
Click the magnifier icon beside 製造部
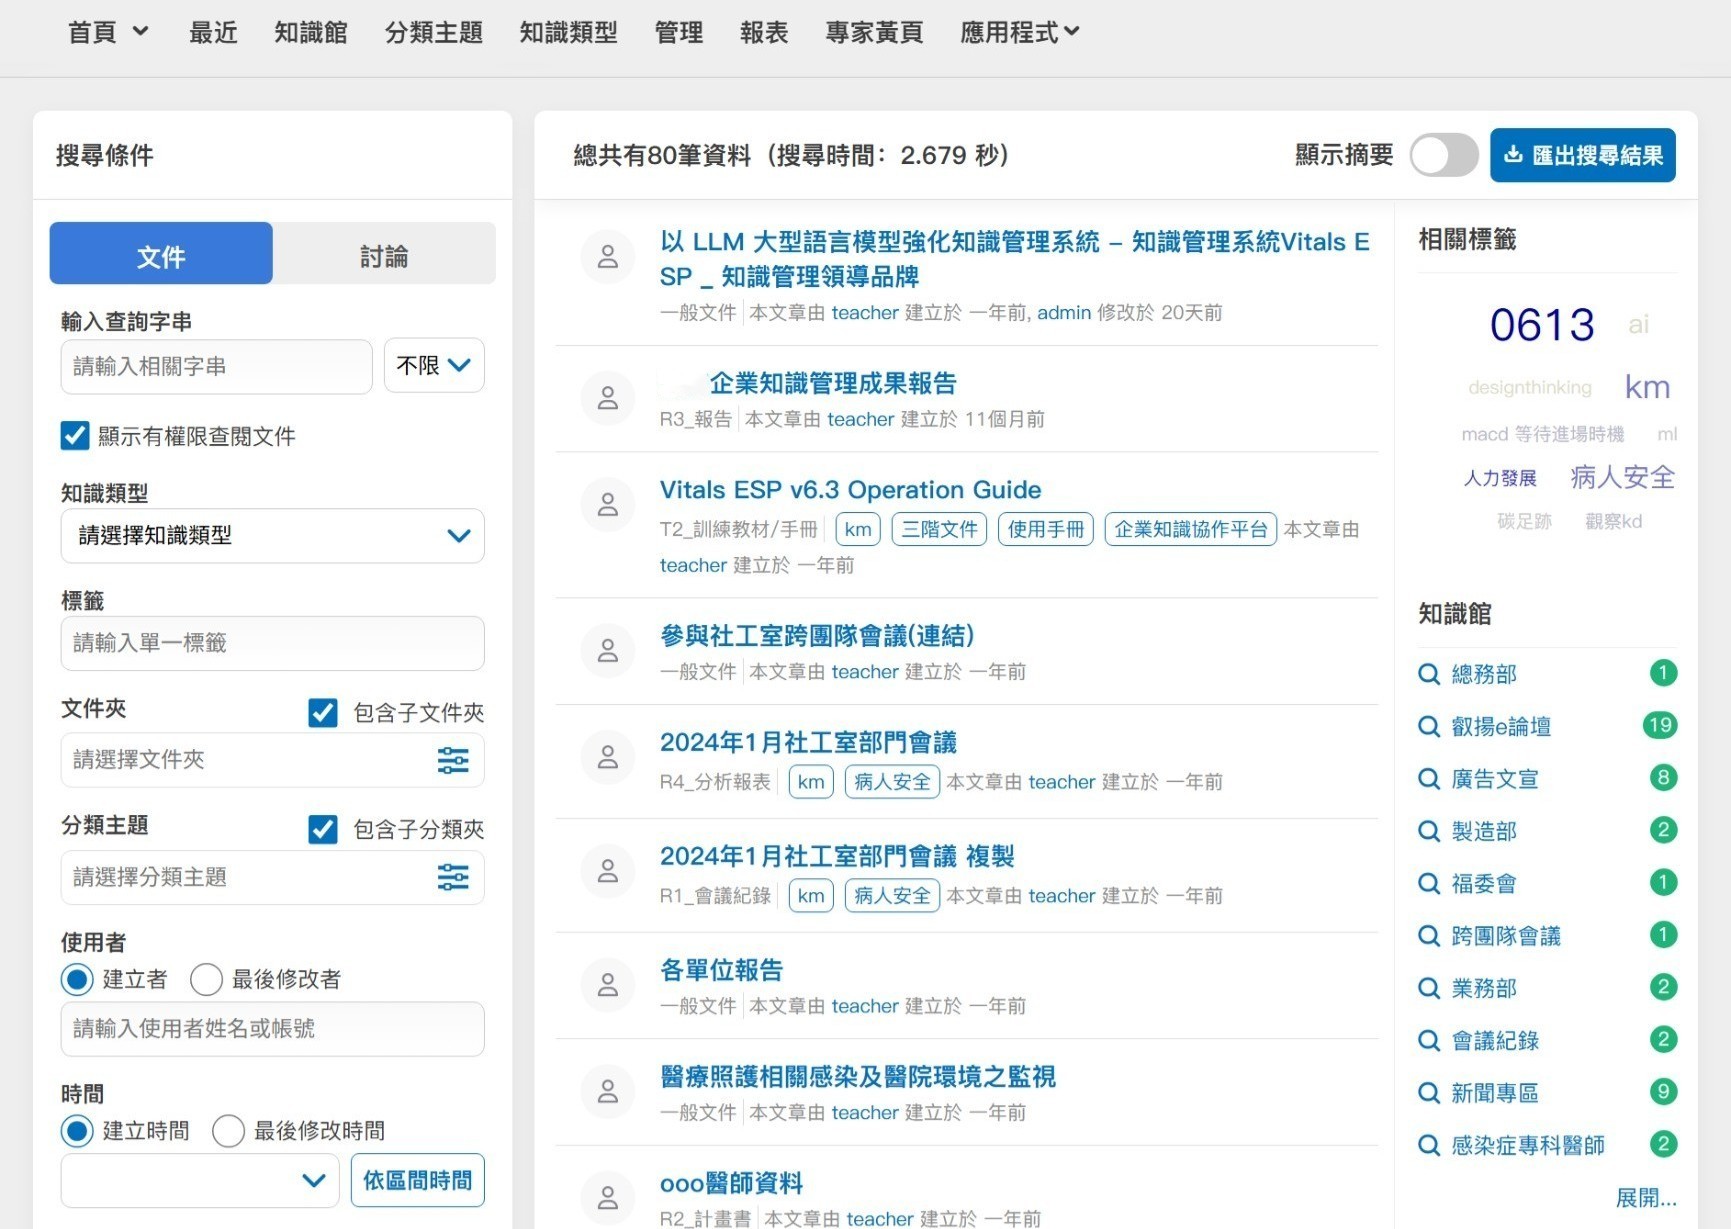1429,831
